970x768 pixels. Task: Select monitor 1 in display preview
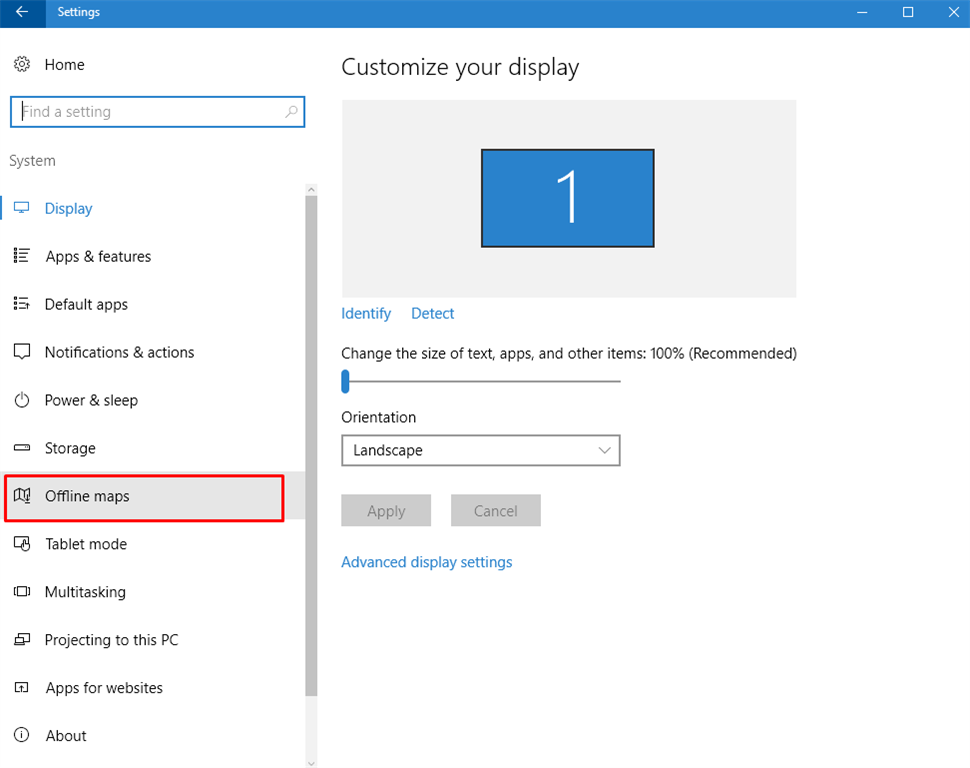pyautogui.click(x=567, y=198)
